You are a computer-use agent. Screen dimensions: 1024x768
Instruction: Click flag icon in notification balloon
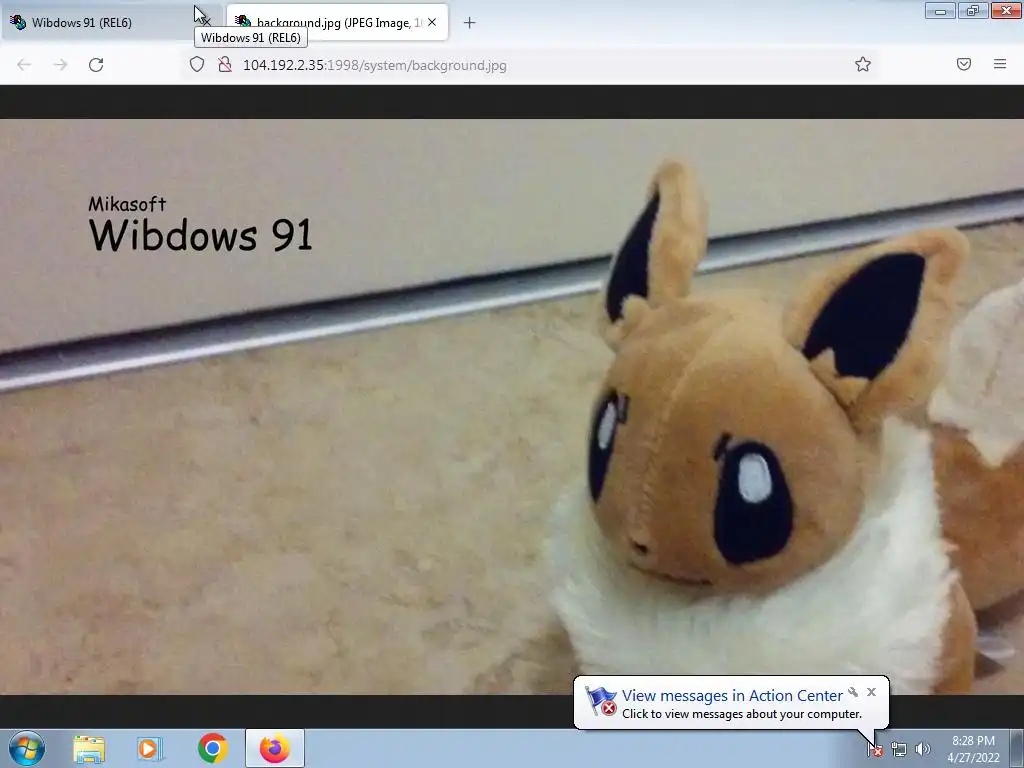[601, 700]
